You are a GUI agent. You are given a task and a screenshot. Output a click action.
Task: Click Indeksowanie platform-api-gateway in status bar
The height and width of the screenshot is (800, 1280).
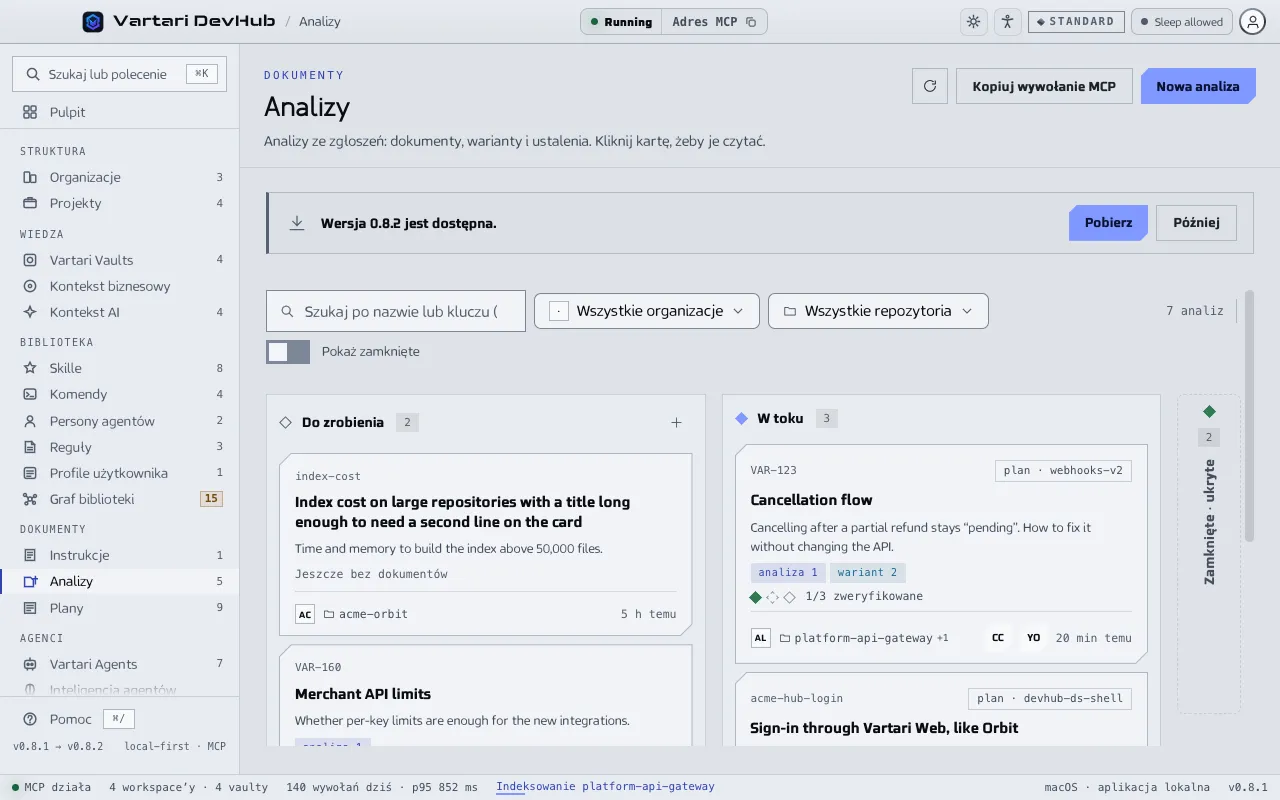[x=605, y=787]
